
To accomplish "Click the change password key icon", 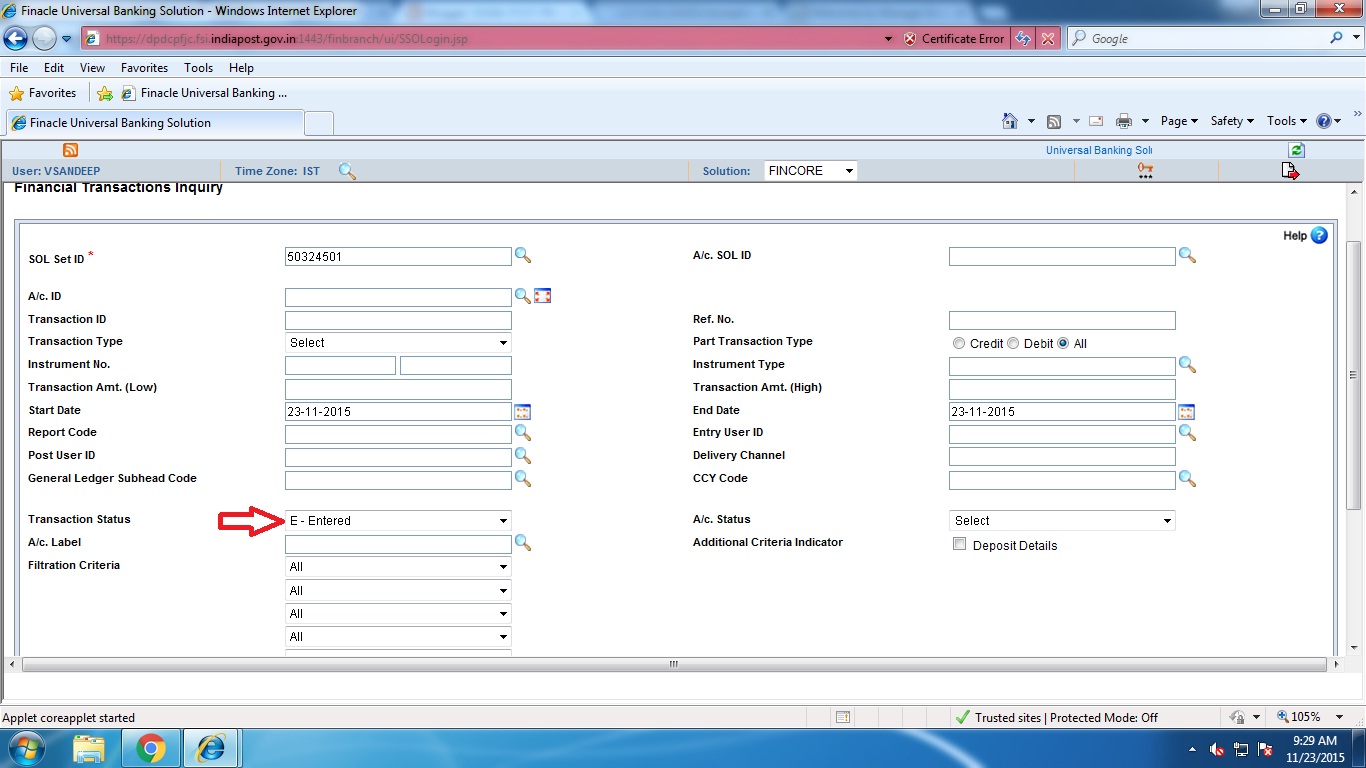I will (1145, 170).
